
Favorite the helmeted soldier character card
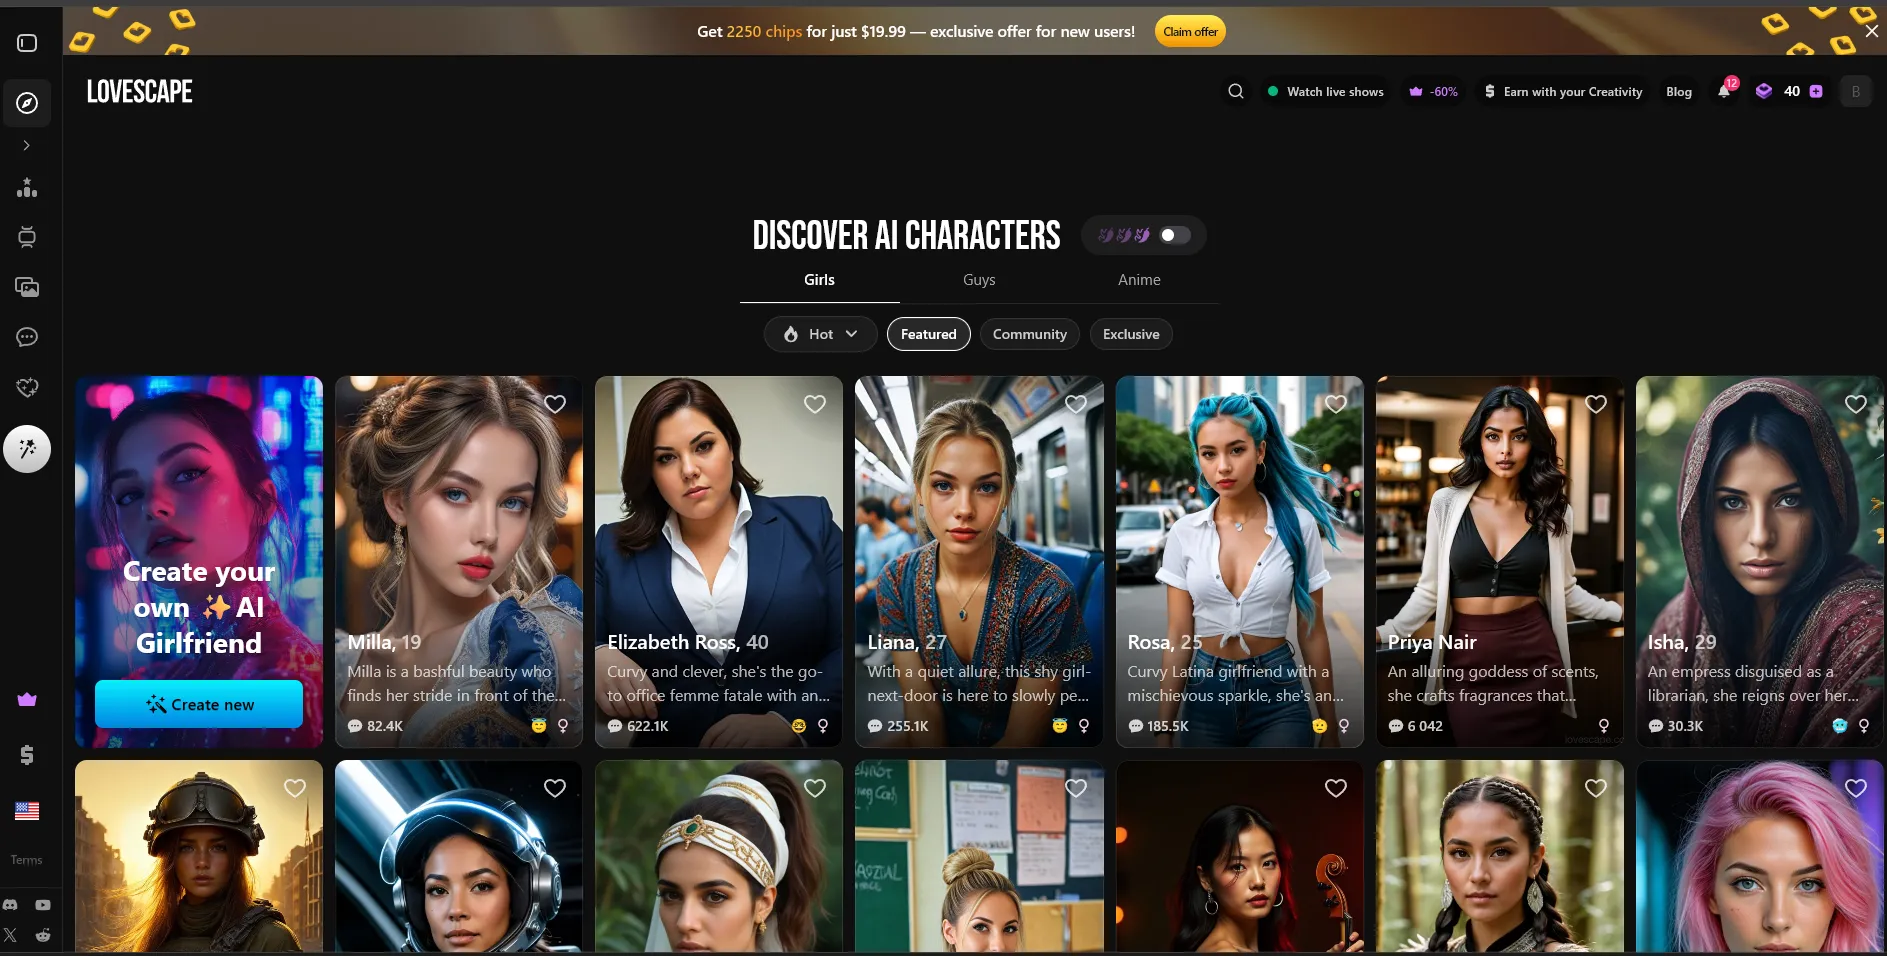pos(295,788)
